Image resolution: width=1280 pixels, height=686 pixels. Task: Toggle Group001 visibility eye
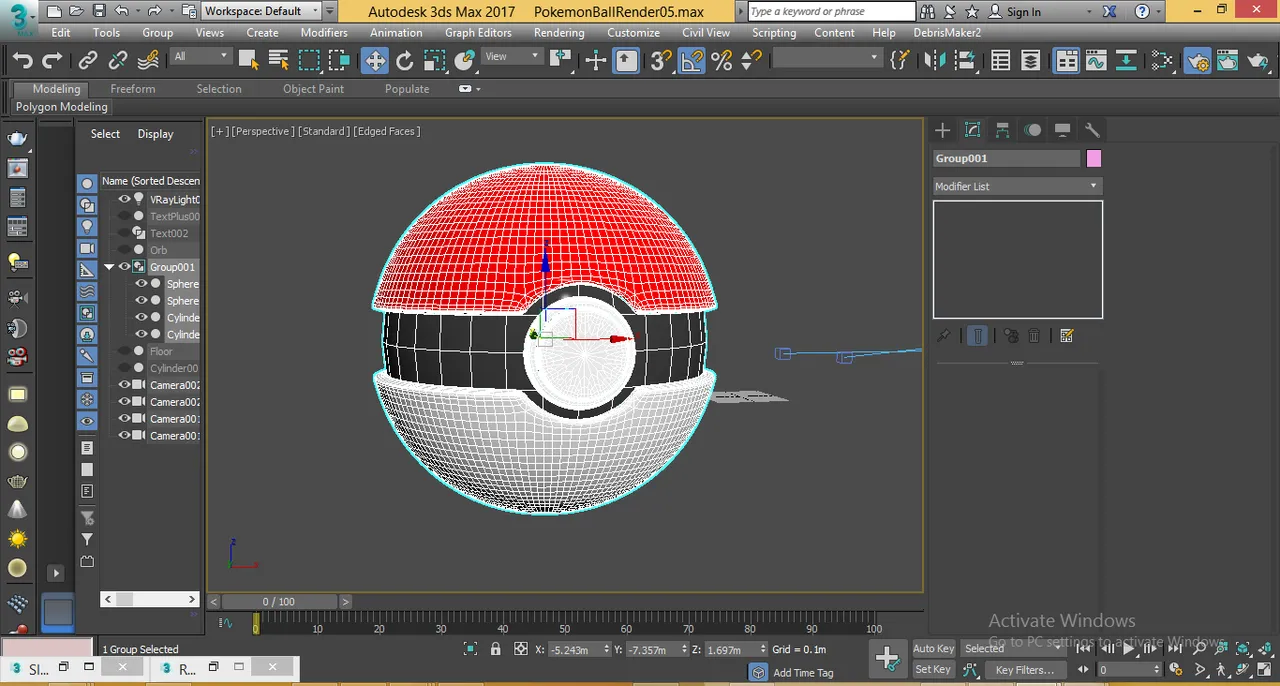click(125, 267)
